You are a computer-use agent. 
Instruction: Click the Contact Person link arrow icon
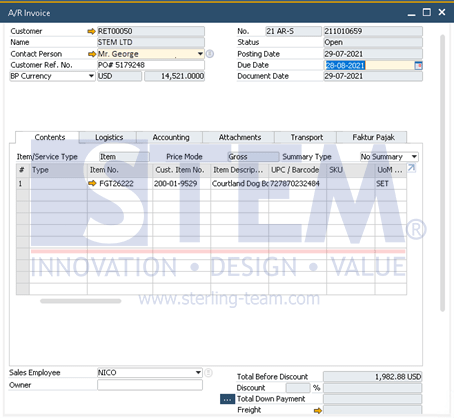[91, 54]
